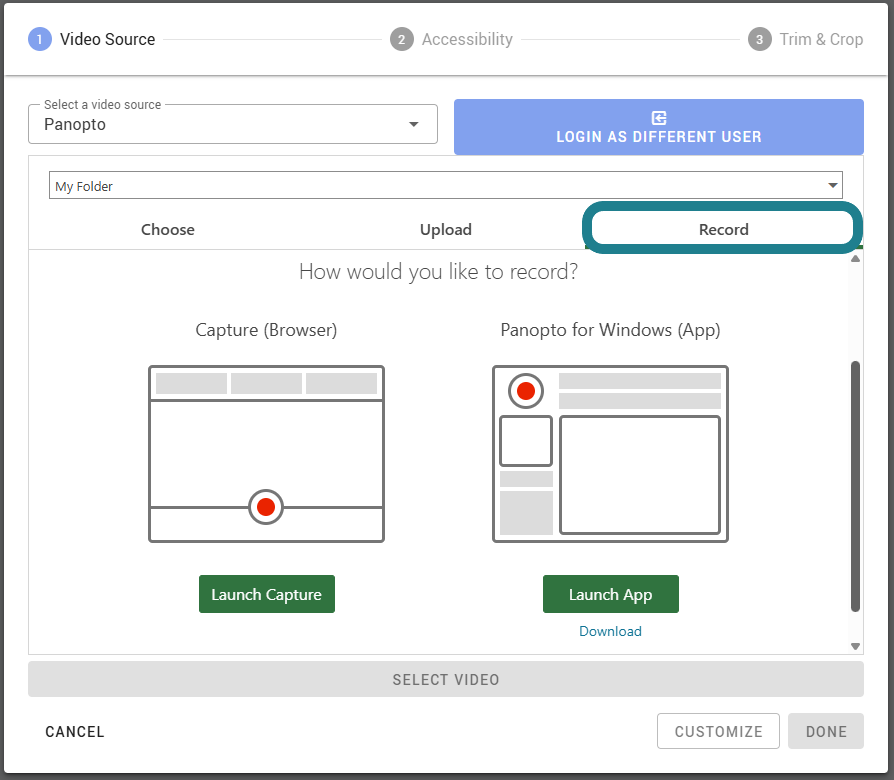Click step 3 circle for Trim & Crop
Image resolution: width=894 pixels, height=780 pixels.
coord(759,39)
